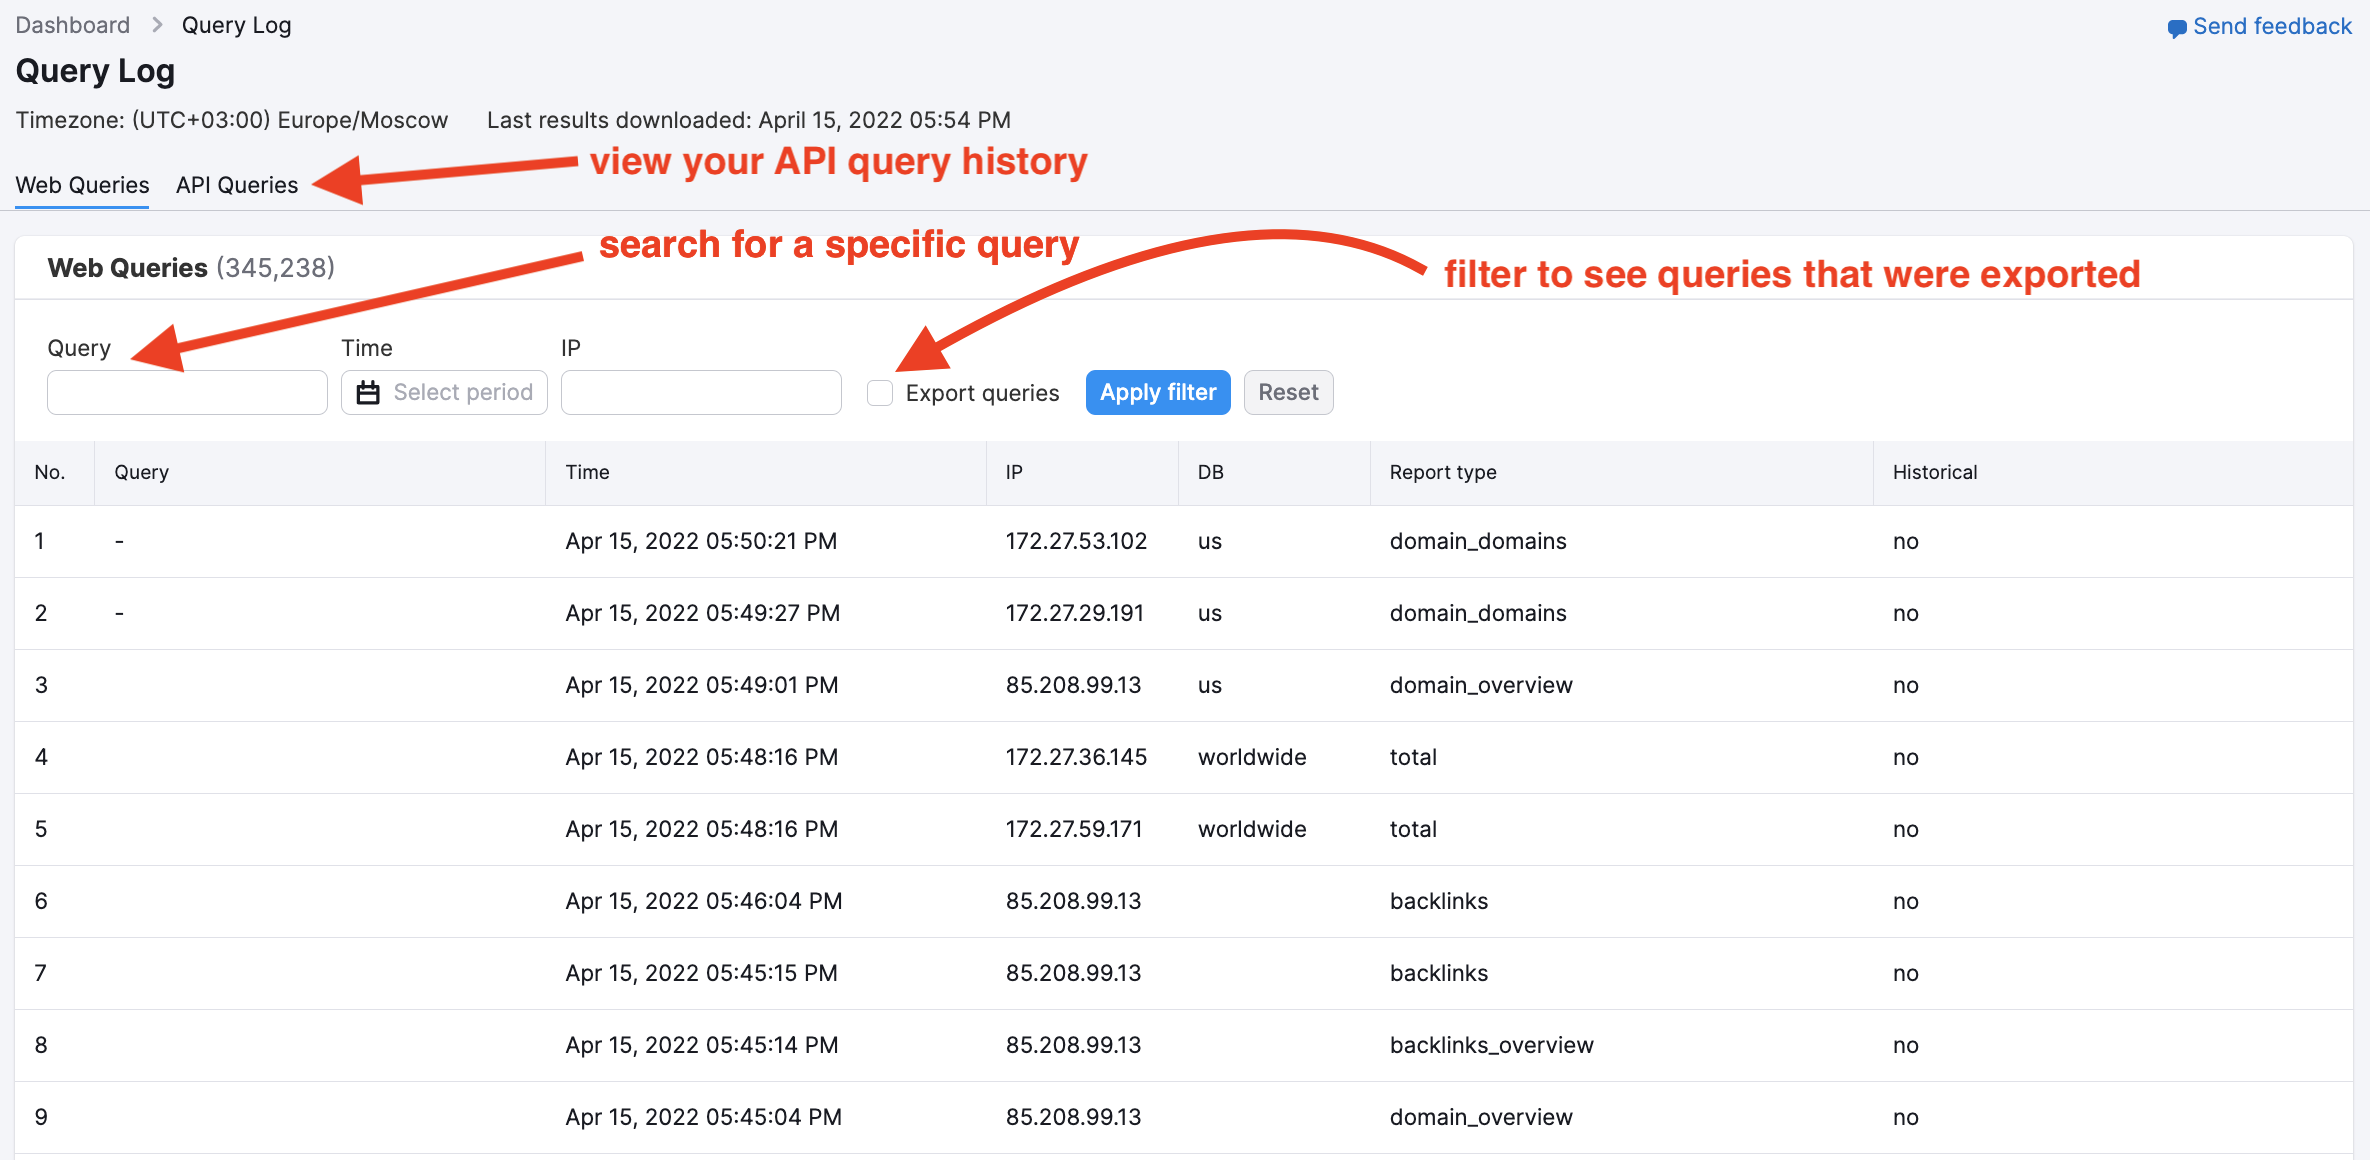Reset all filter fields

pos(1288,392)
